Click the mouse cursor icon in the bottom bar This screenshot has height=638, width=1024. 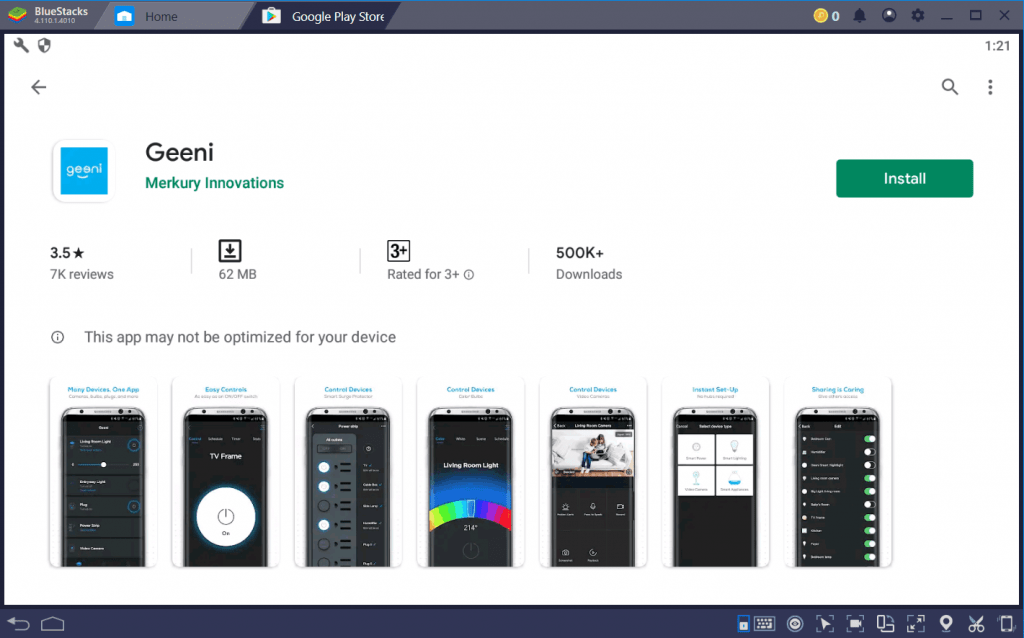[x=825, y=624]
